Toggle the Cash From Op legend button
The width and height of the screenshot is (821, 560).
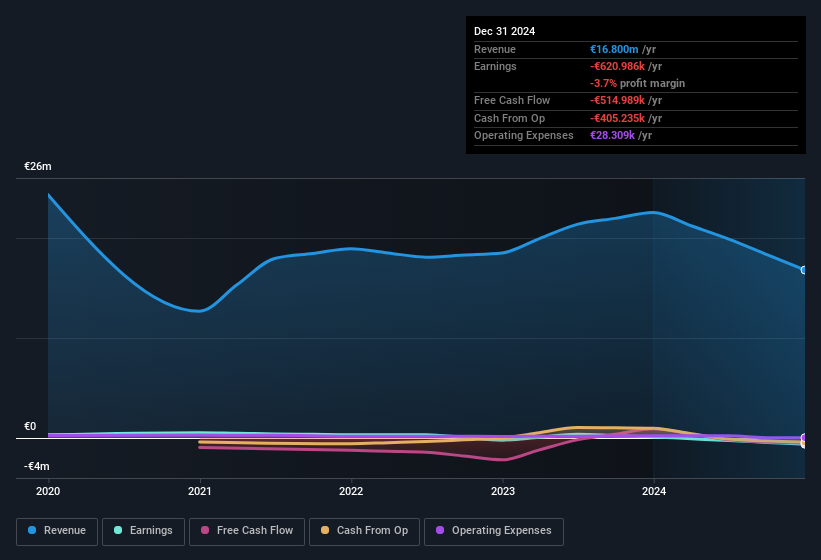(364, 532)
